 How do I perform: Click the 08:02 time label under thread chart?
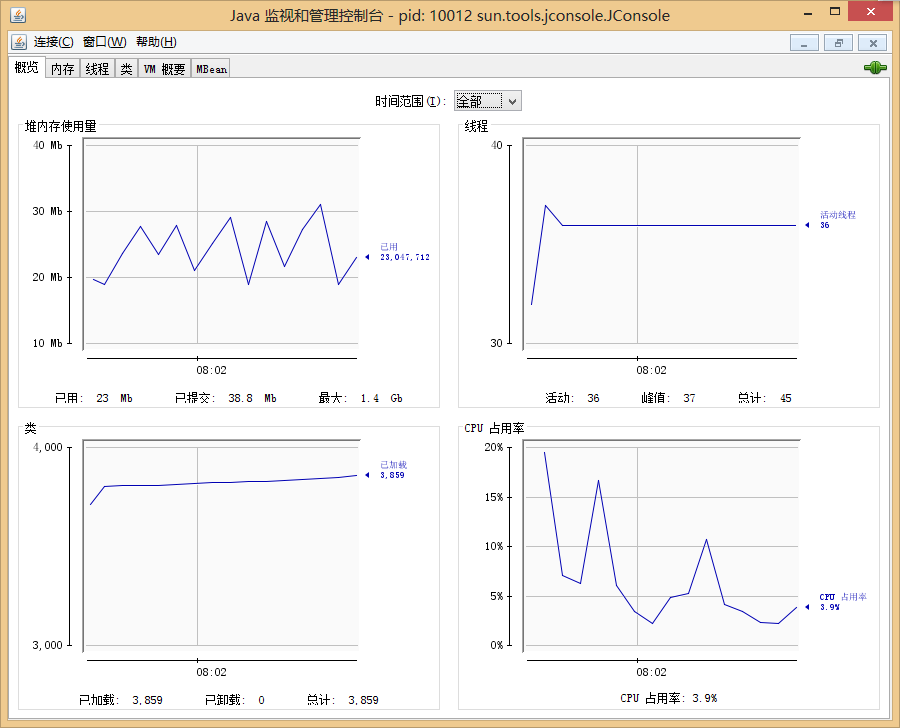651,370
